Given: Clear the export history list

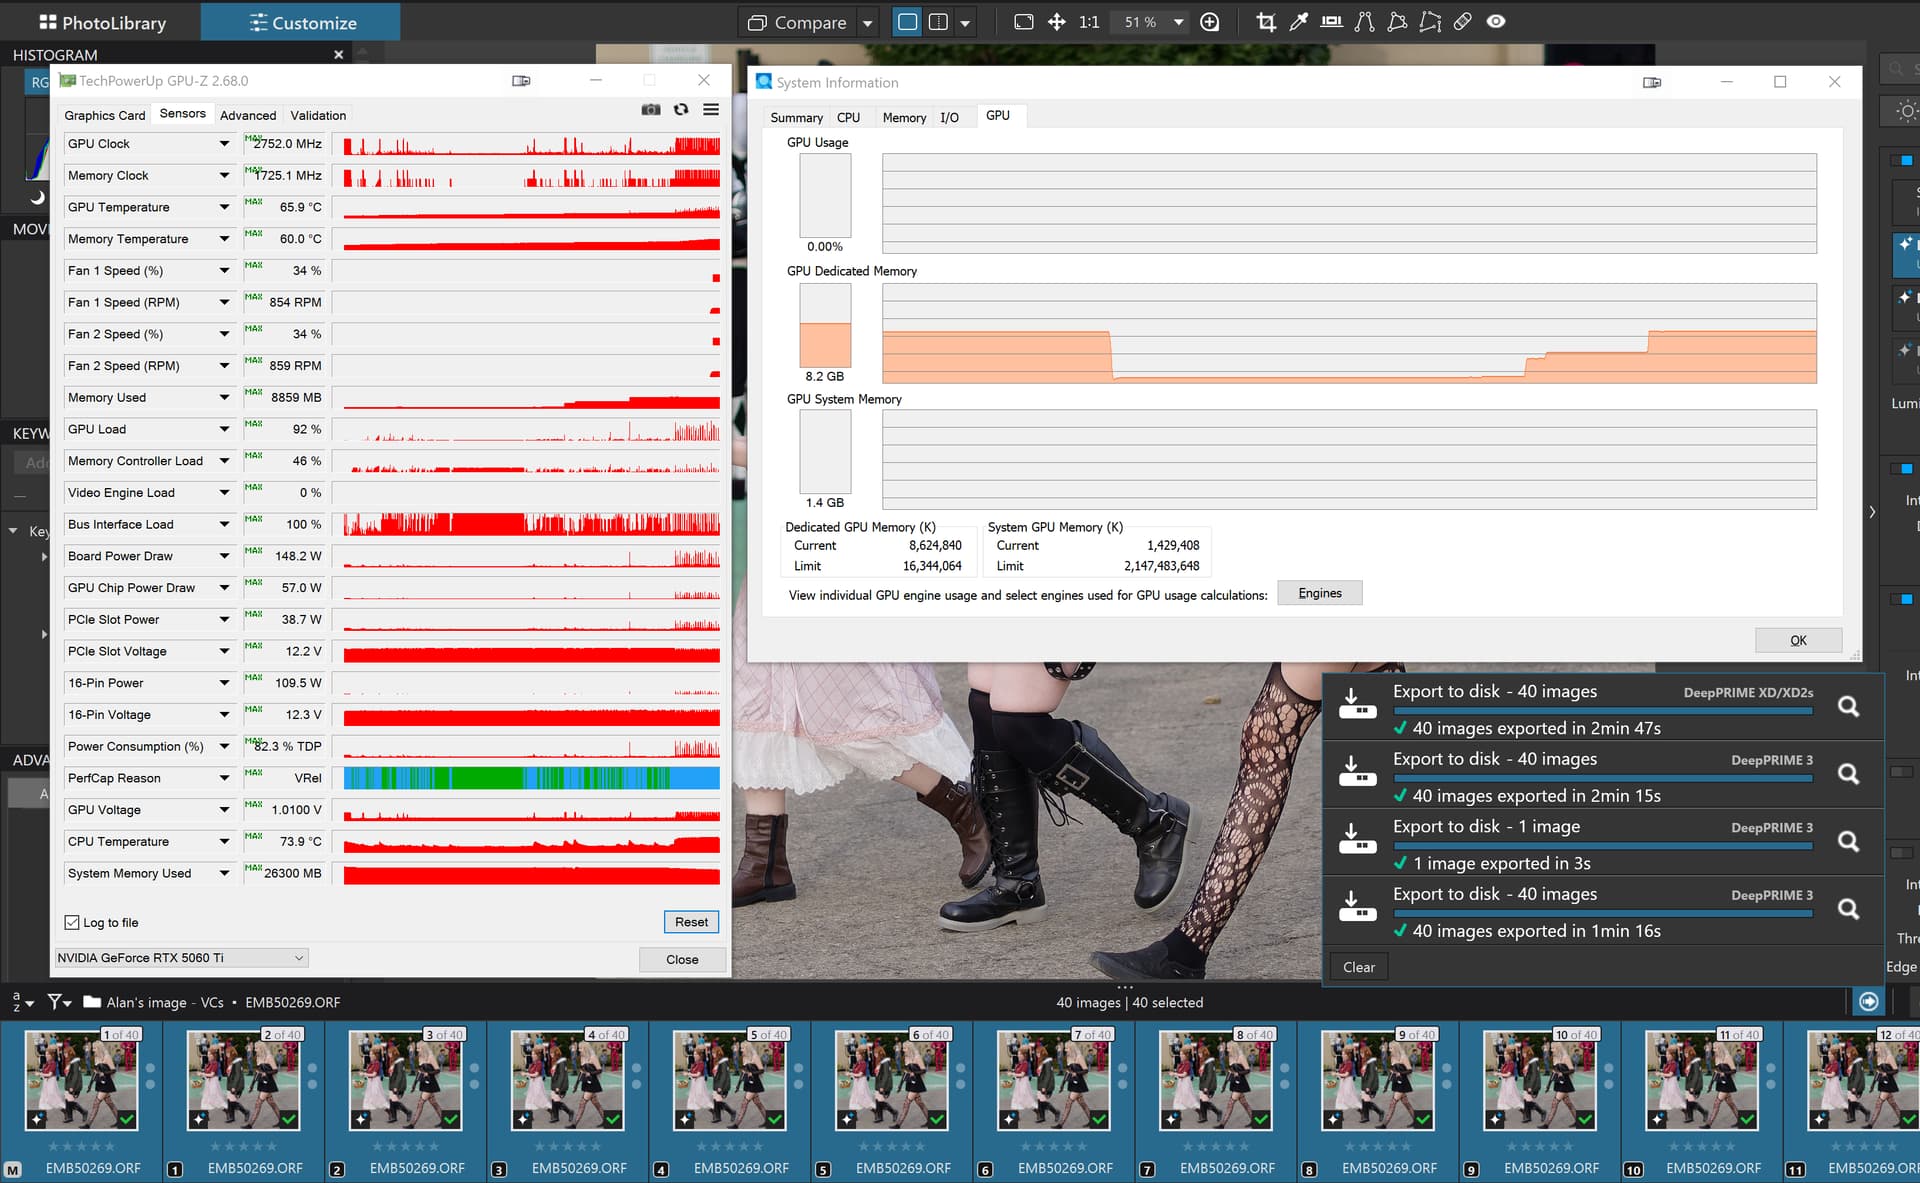Looking at the screenshot, I should (x=1359, y=967).
